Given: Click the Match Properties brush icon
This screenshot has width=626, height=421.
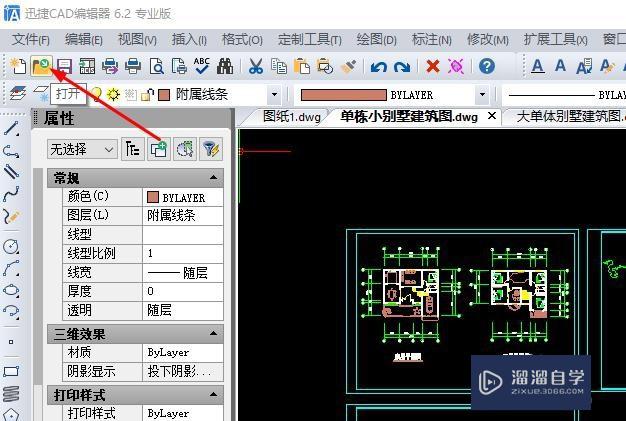Looking at the screenshot, I should (349, 66).
